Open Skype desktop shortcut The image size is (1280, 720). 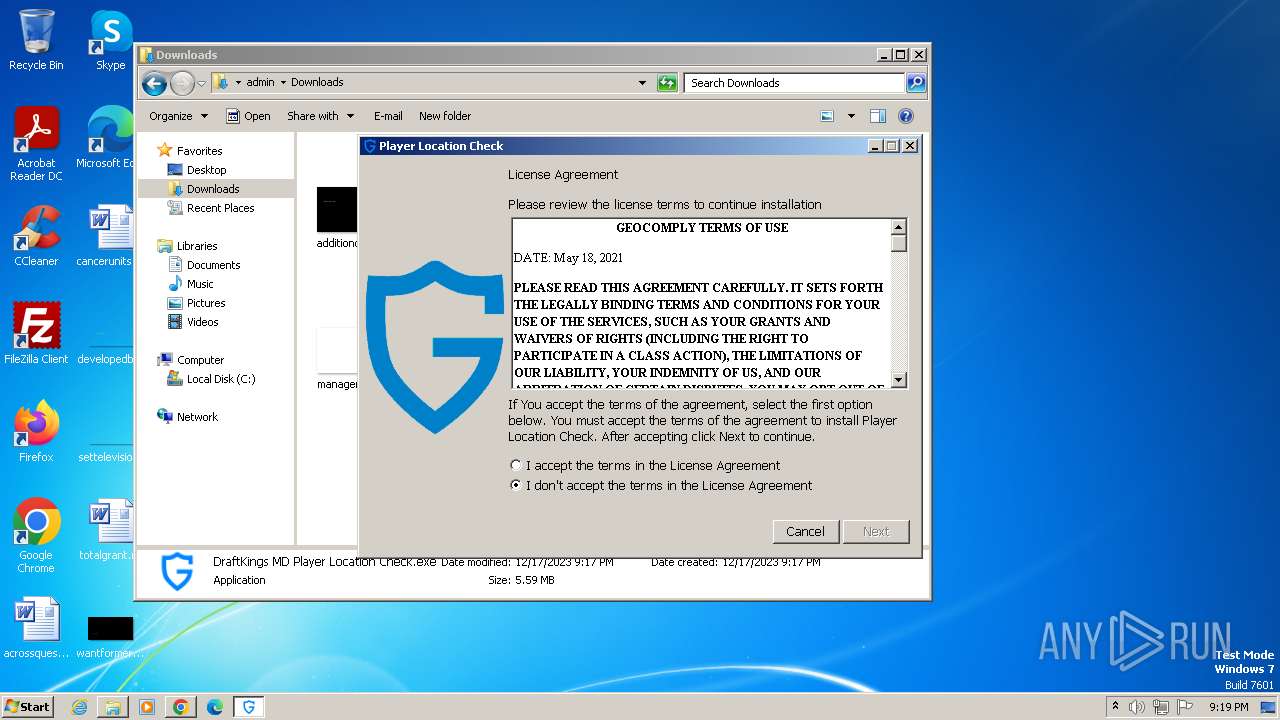click(110, 40)
